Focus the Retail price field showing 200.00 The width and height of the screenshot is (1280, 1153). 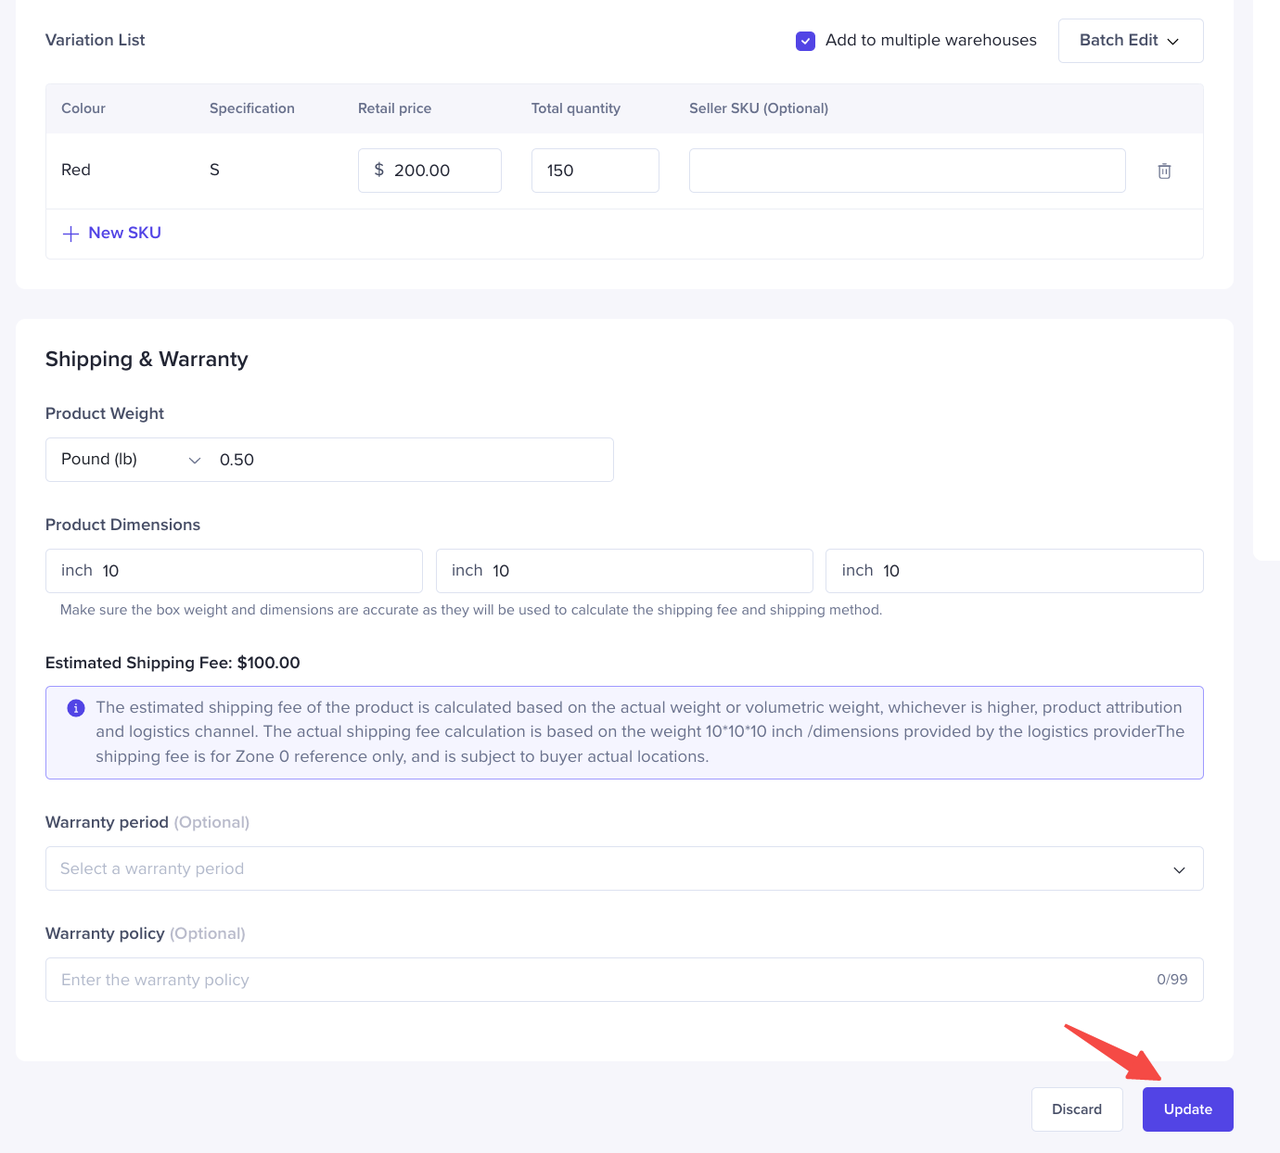[440, 171]
